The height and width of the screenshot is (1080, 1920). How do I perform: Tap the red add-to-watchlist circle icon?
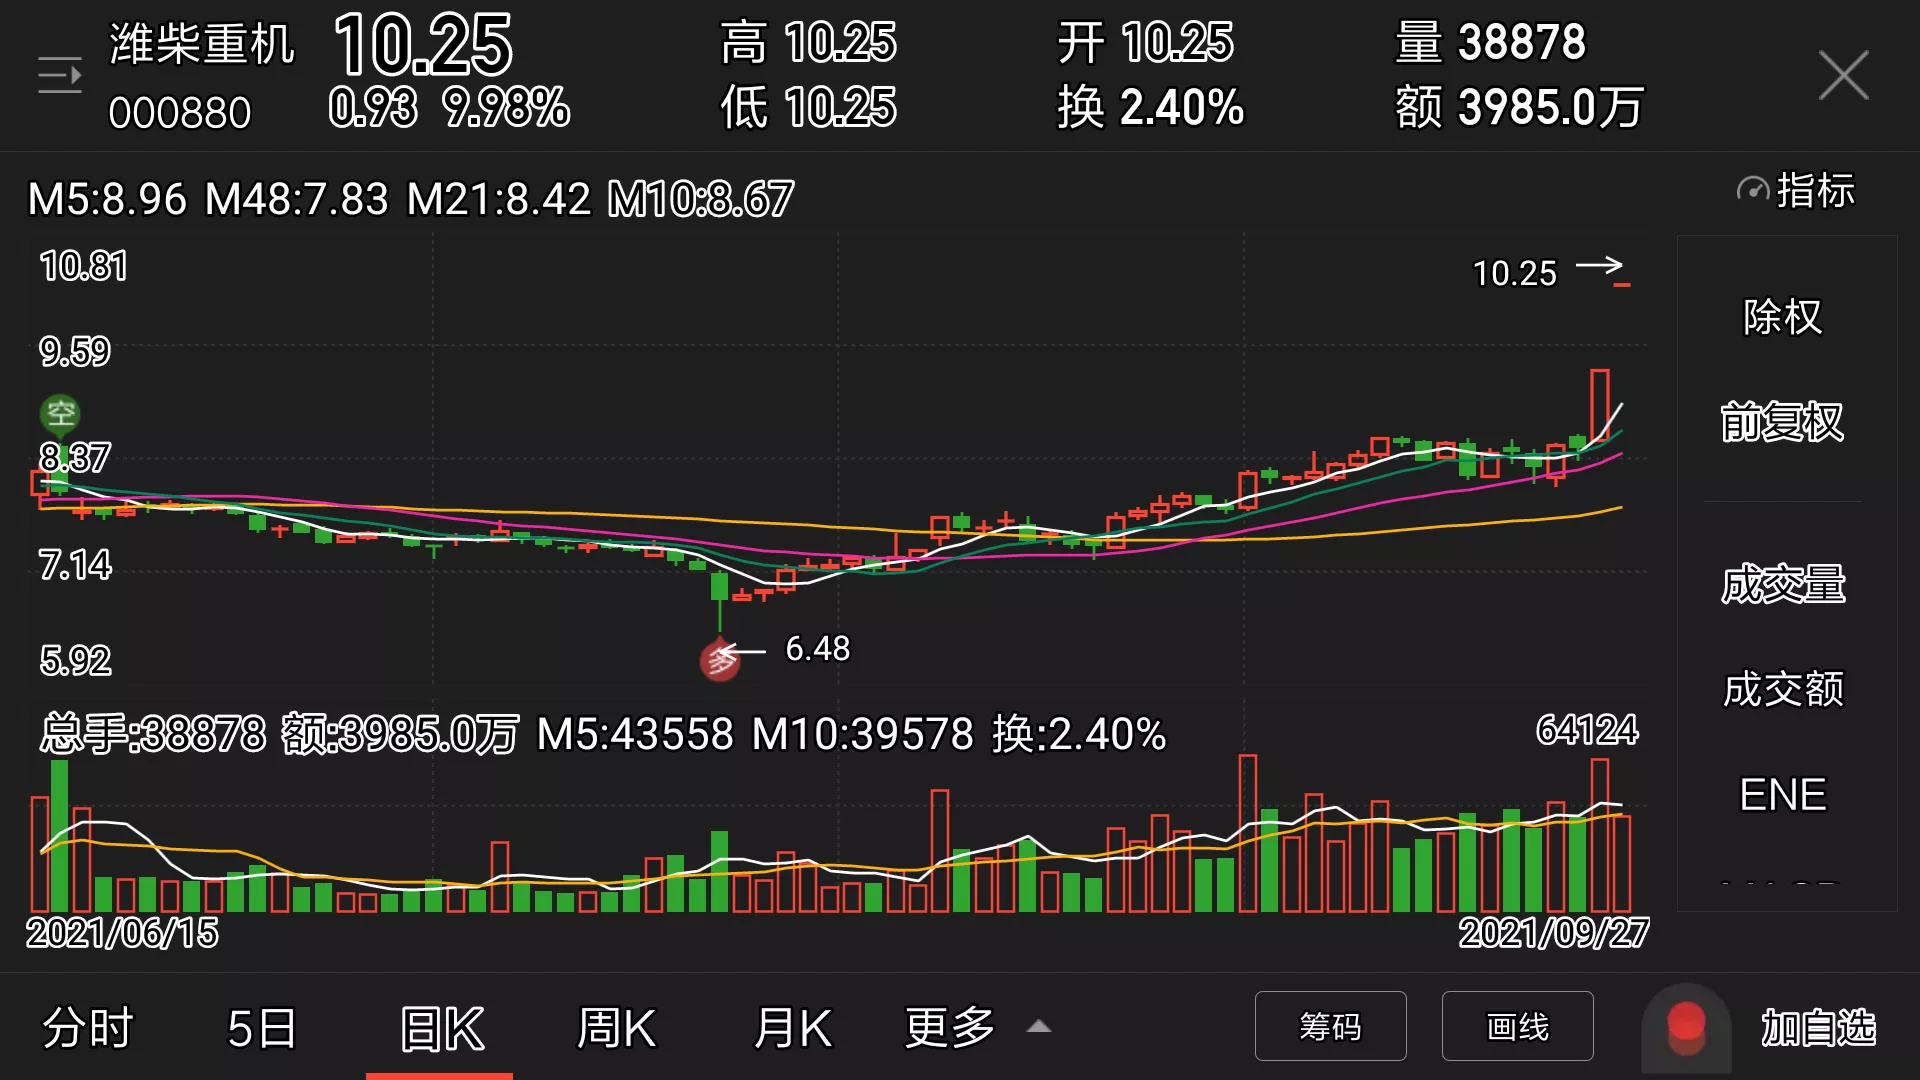click(x=1686, y=1027)
